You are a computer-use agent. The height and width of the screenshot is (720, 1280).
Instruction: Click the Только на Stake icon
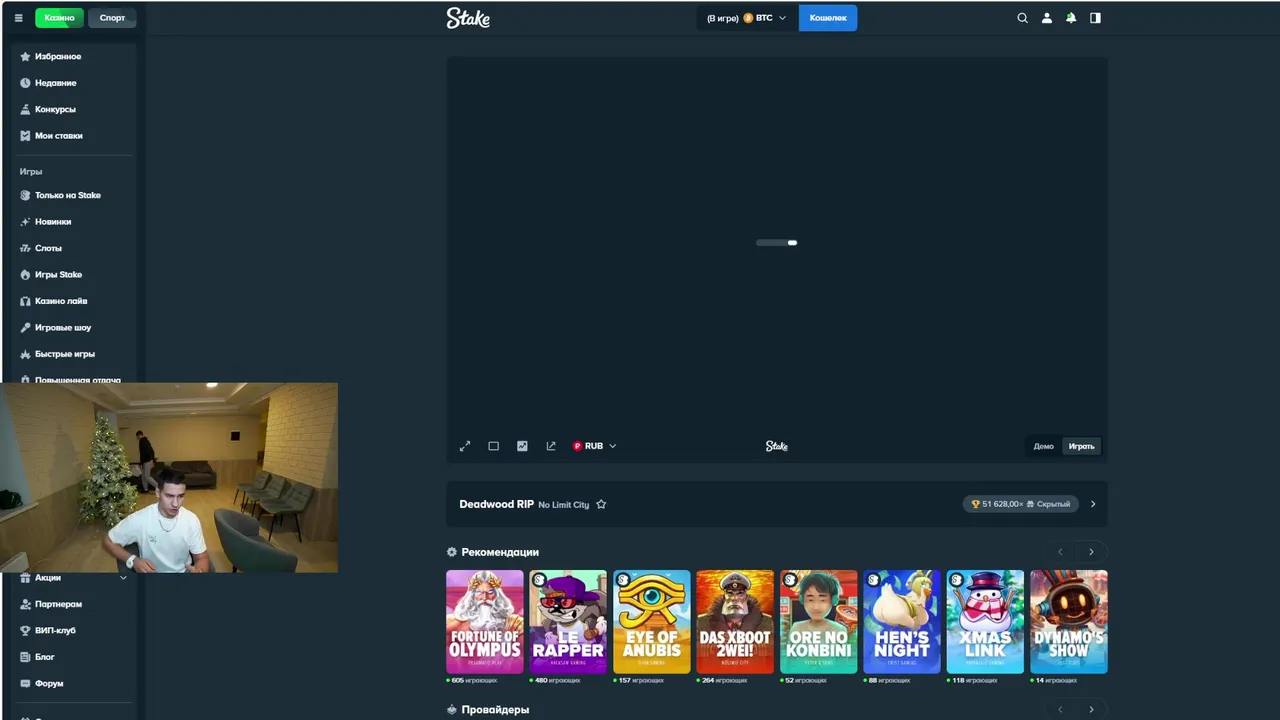26,195
